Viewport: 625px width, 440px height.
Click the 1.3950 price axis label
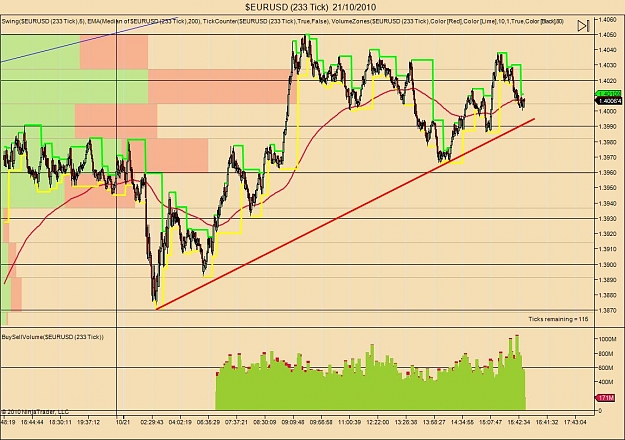pos(607,188)
